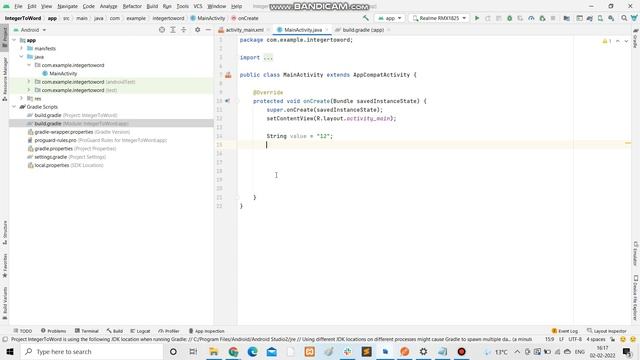Open Layout Inspector button
Image resolution: width=640 pixels, height=360 pixels.
(607, 331)
